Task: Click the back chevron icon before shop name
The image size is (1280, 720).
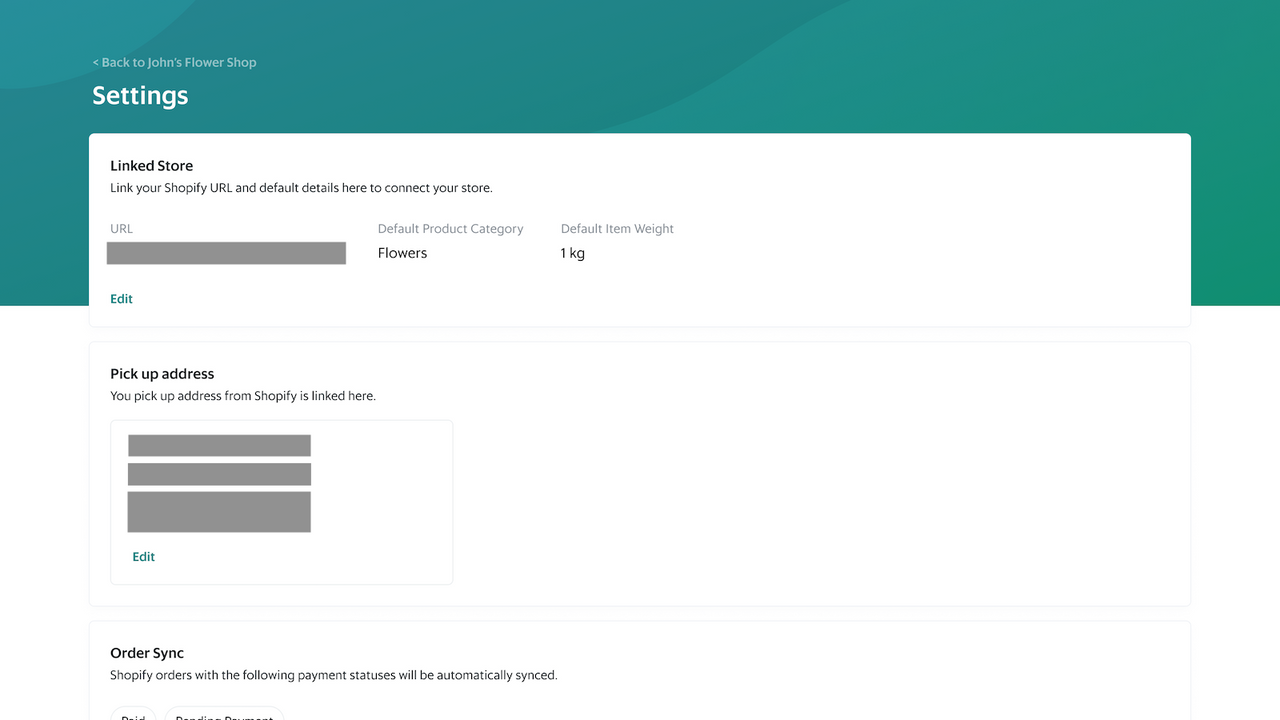Action: (x=94, y=62)
